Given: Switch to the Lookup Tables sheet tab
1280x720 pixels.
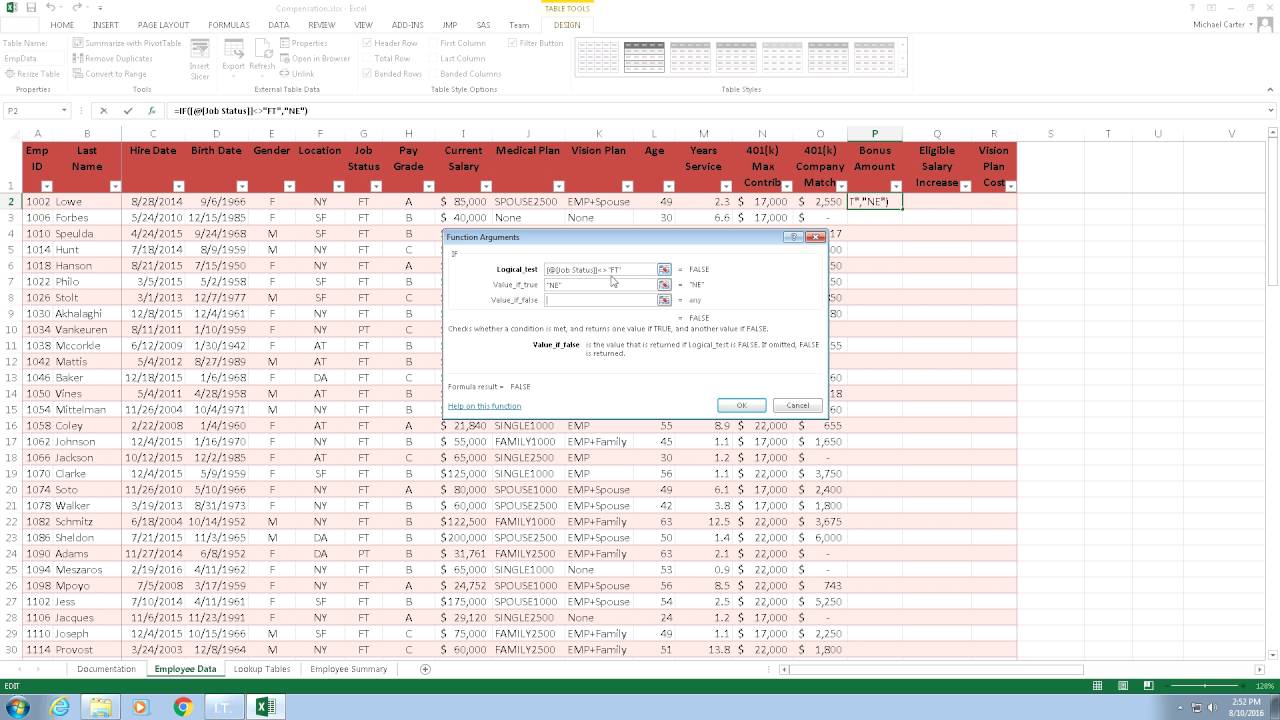Looking at the screenshot, I should click(x=262, y=669).
